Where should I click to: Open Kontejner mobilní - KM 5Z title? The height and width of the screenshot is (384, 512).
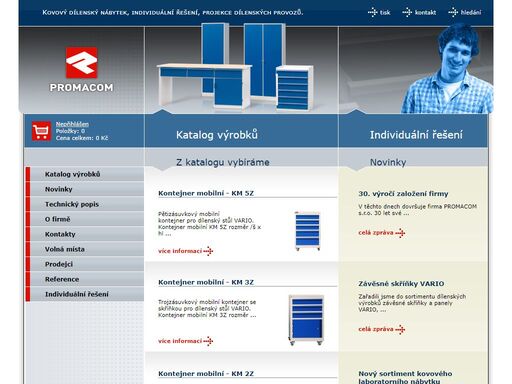[x=206, y=193]
